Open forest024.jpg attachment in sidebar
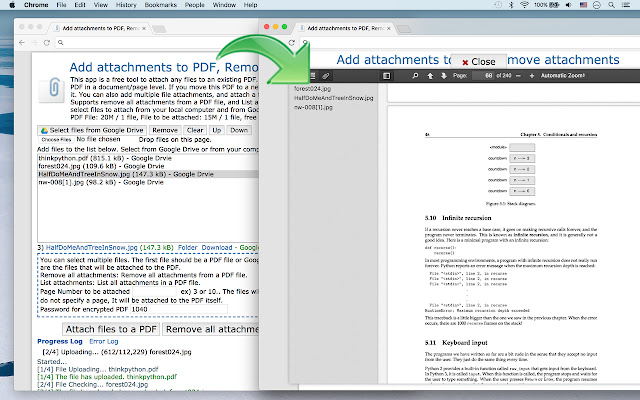 312,89
